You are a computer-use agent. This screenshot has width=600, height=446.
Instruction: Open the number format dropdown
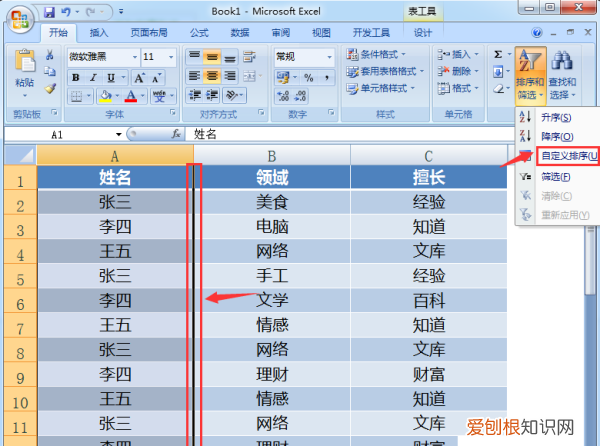pos(329,57)
